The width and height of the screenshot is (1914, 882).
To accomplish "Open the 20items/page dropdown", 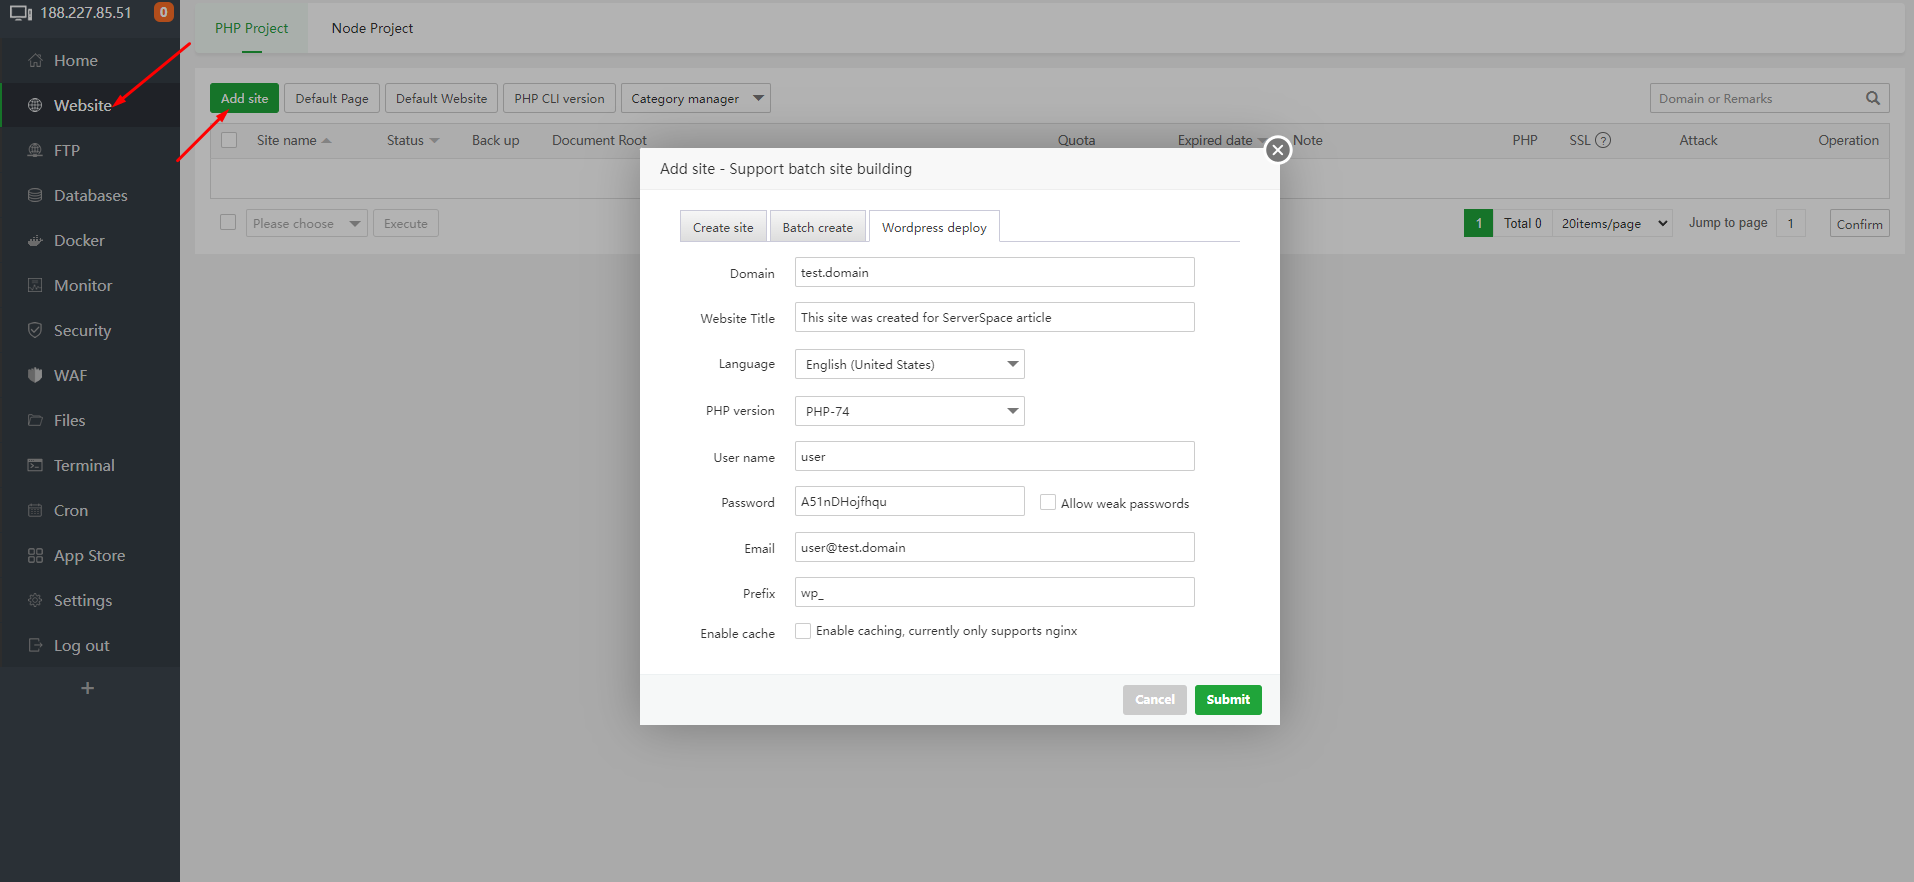I will pos(1612,223).
